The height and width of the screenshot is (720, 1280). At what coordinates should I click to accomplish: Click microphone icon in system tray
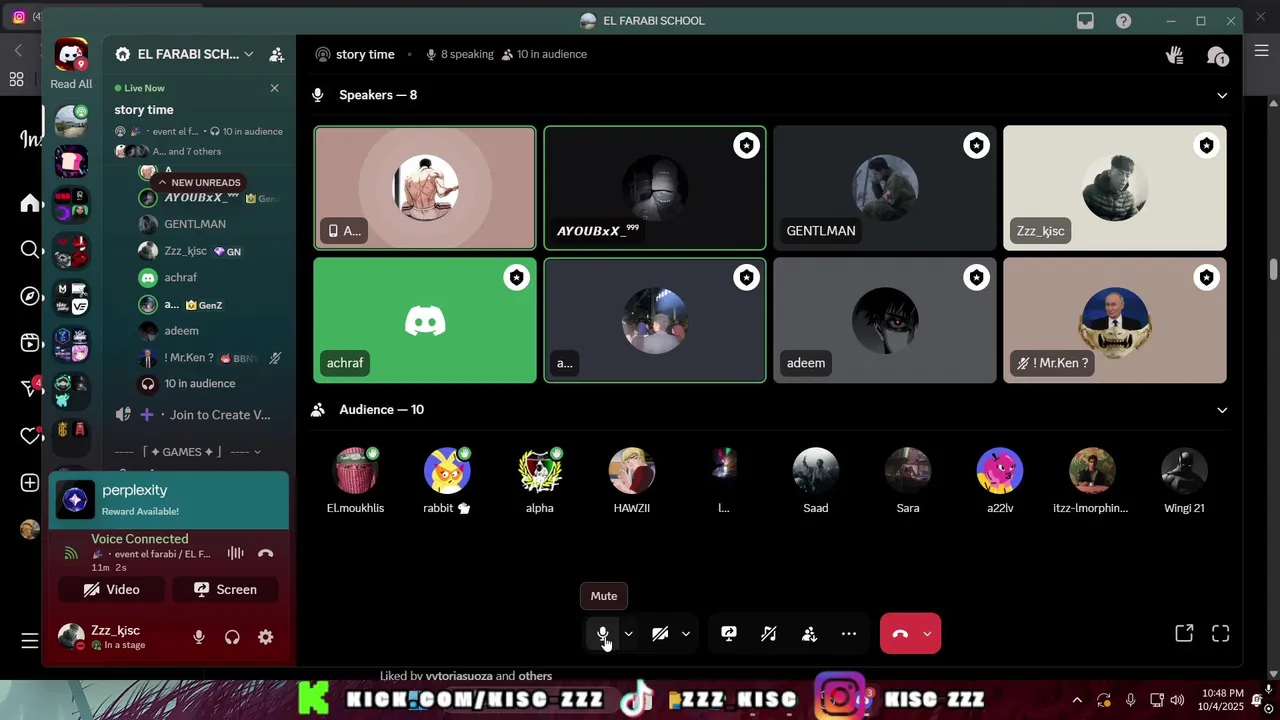coord(1130,700)
